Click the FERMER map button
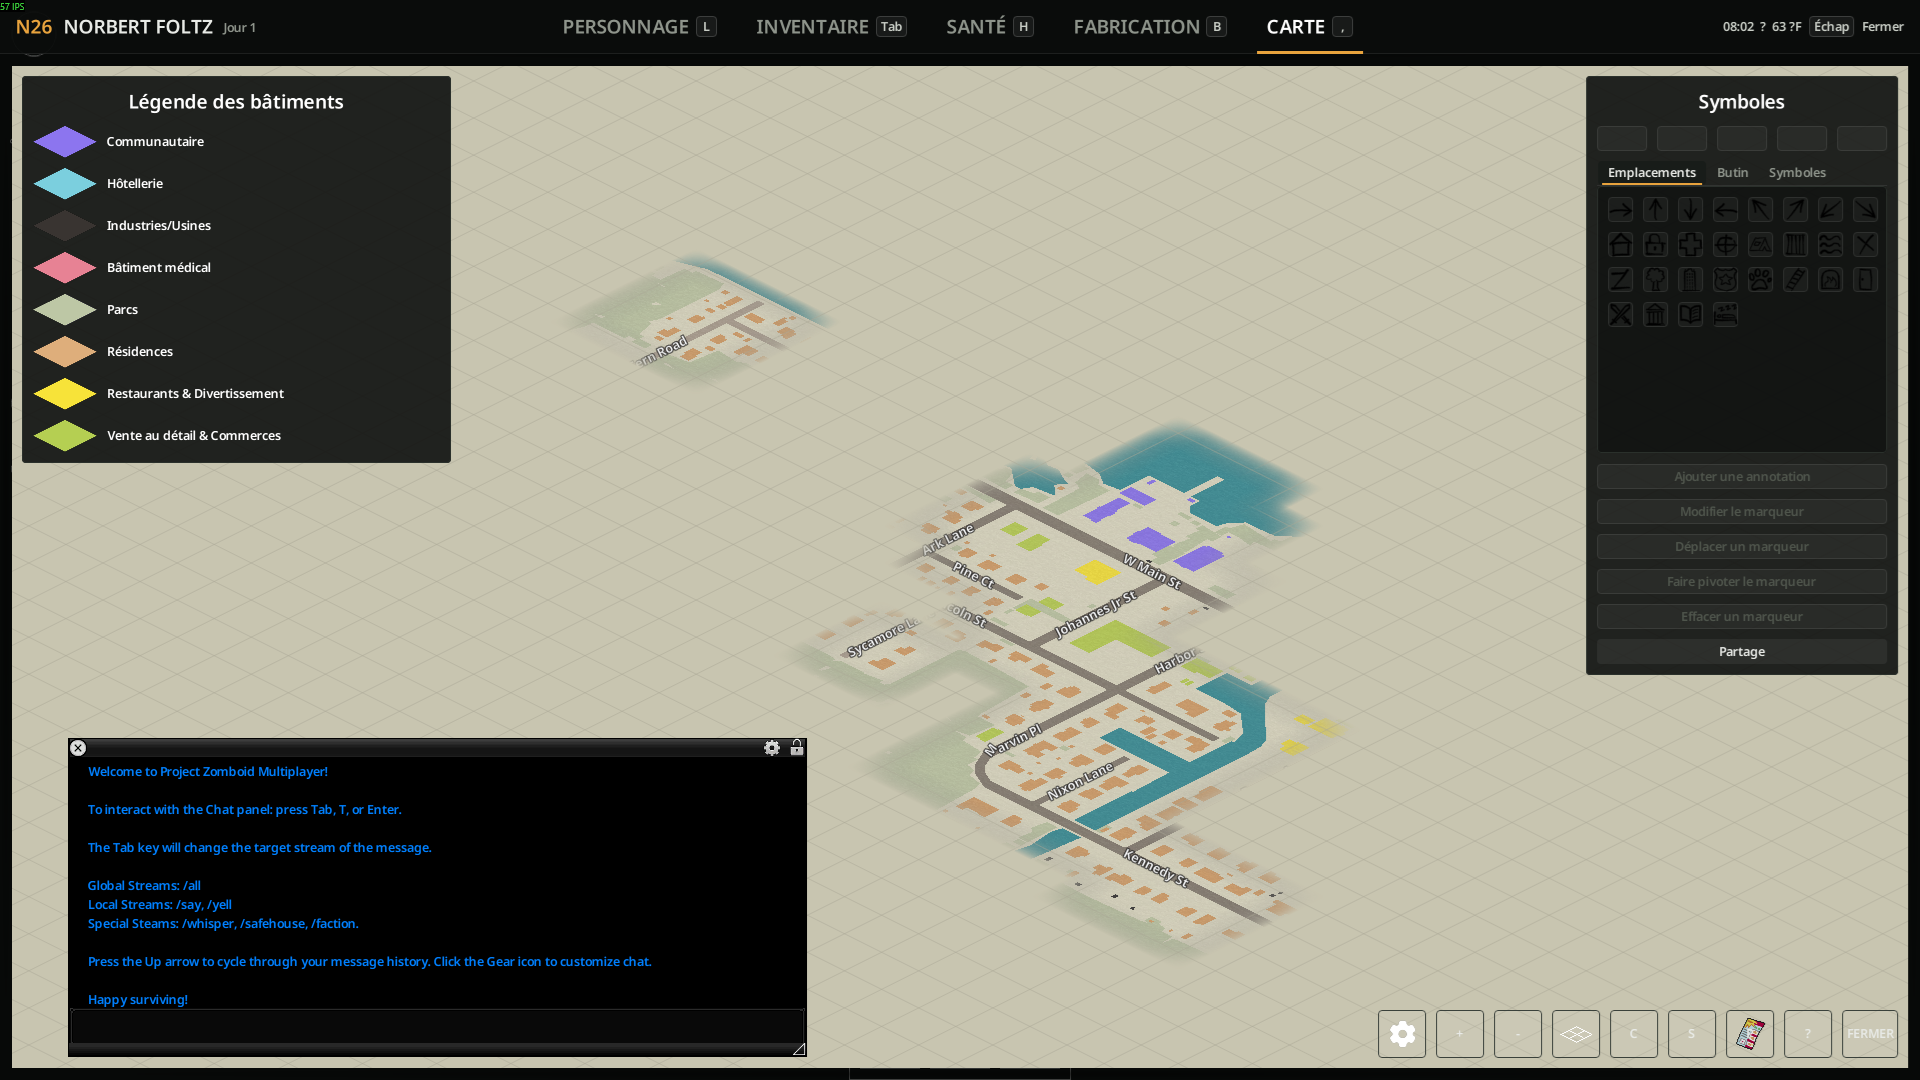This screenshot has height=1080, width=1920. pyautogui.click(x=1870, y=1034)
